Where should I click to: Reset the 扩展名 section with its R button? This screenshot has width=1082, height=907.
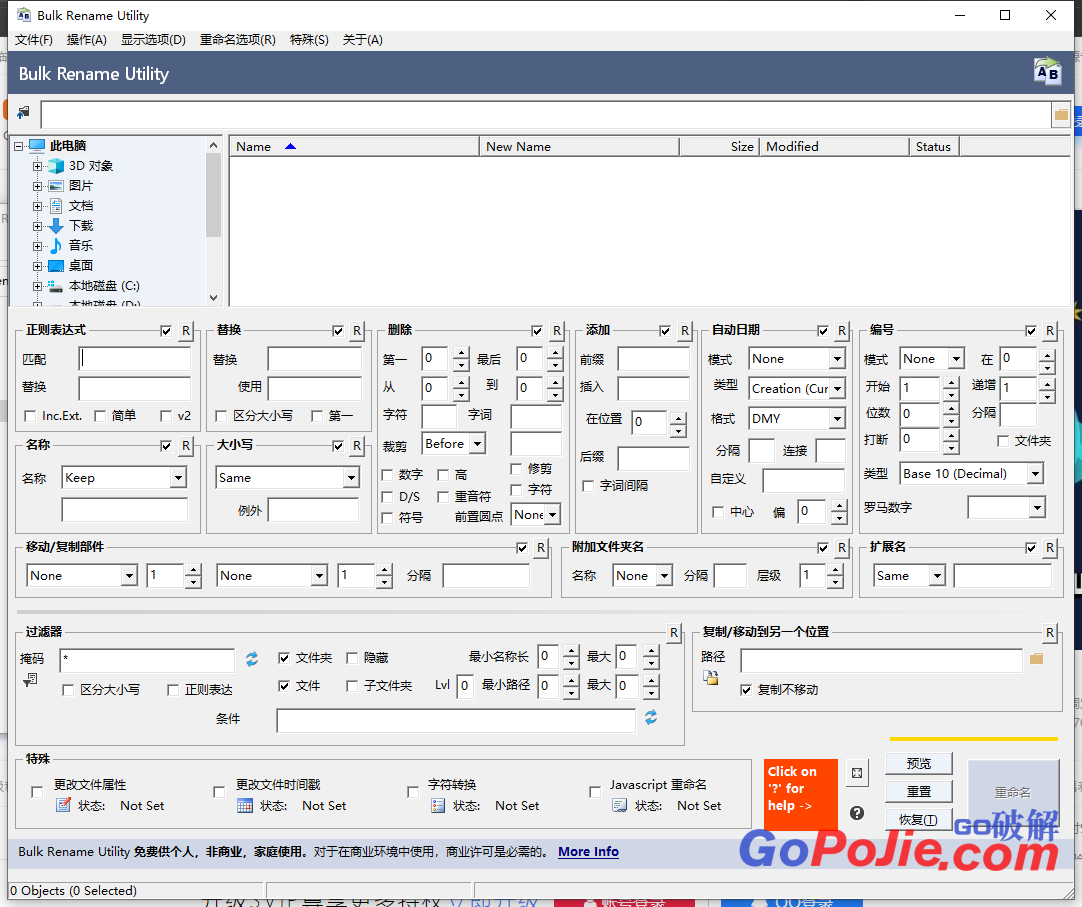tap(1050, 547)
